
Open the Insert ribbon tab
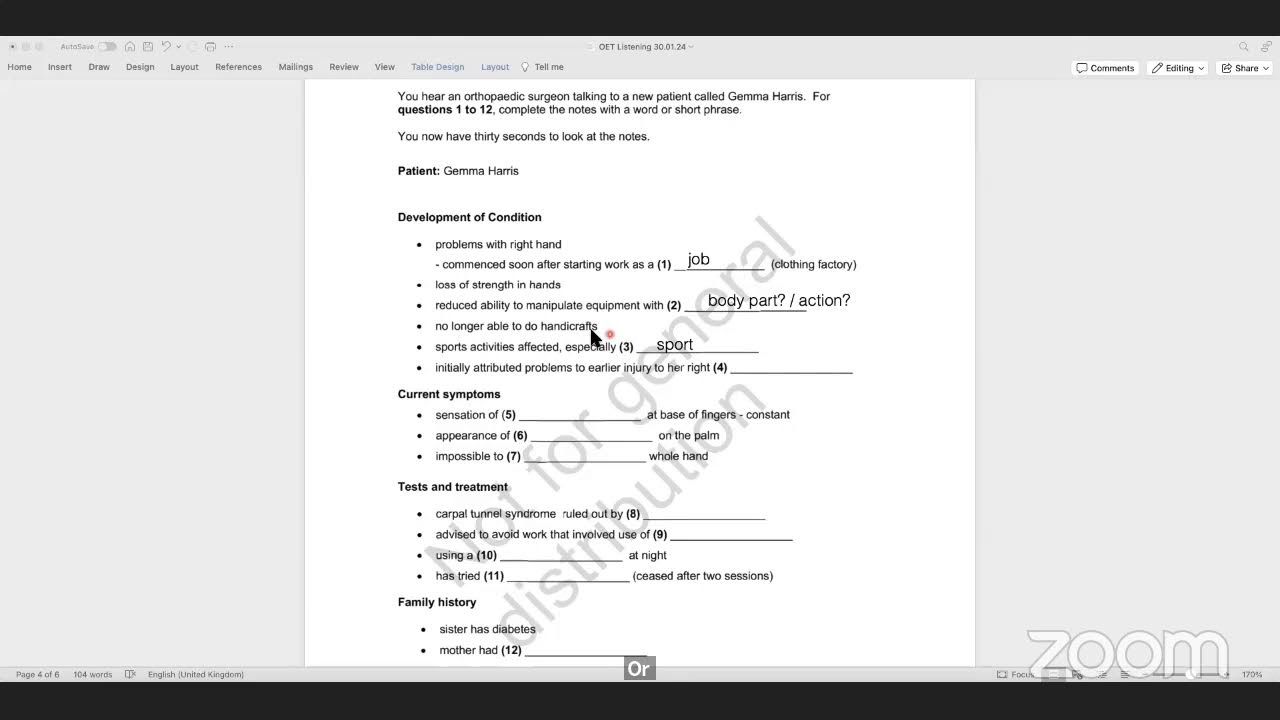60,67
